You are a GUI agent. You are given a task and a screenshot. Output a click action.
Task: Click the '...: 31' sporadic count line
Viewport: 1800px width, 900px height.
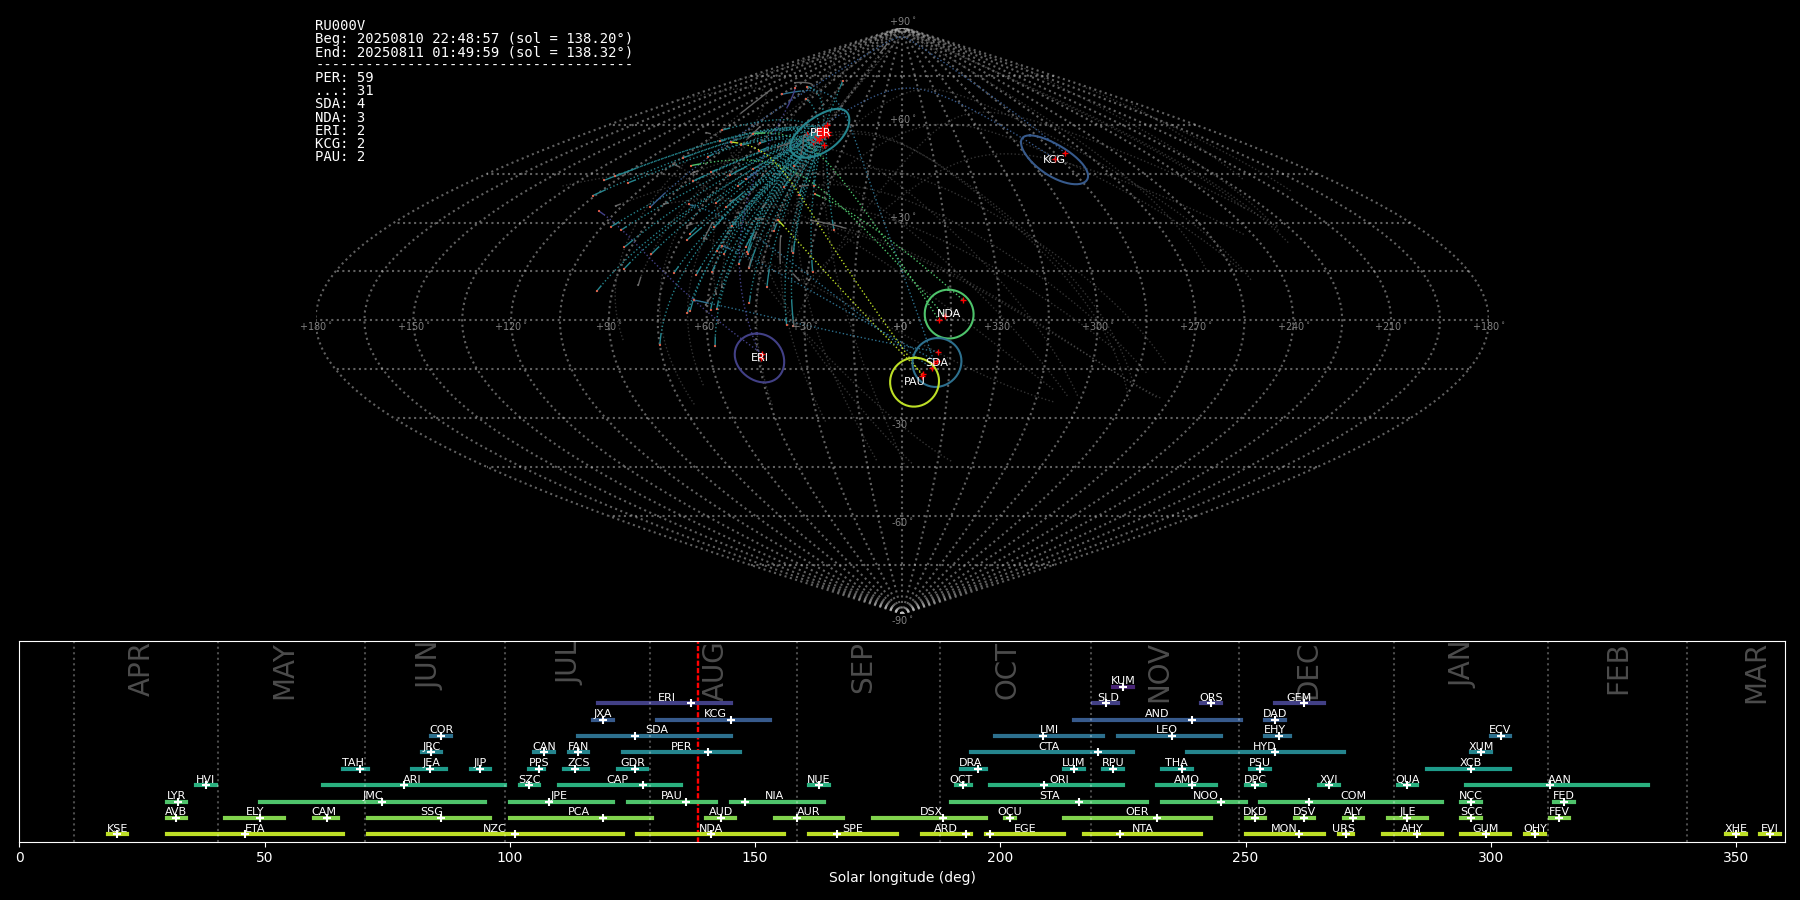click(x=344, y=90)
